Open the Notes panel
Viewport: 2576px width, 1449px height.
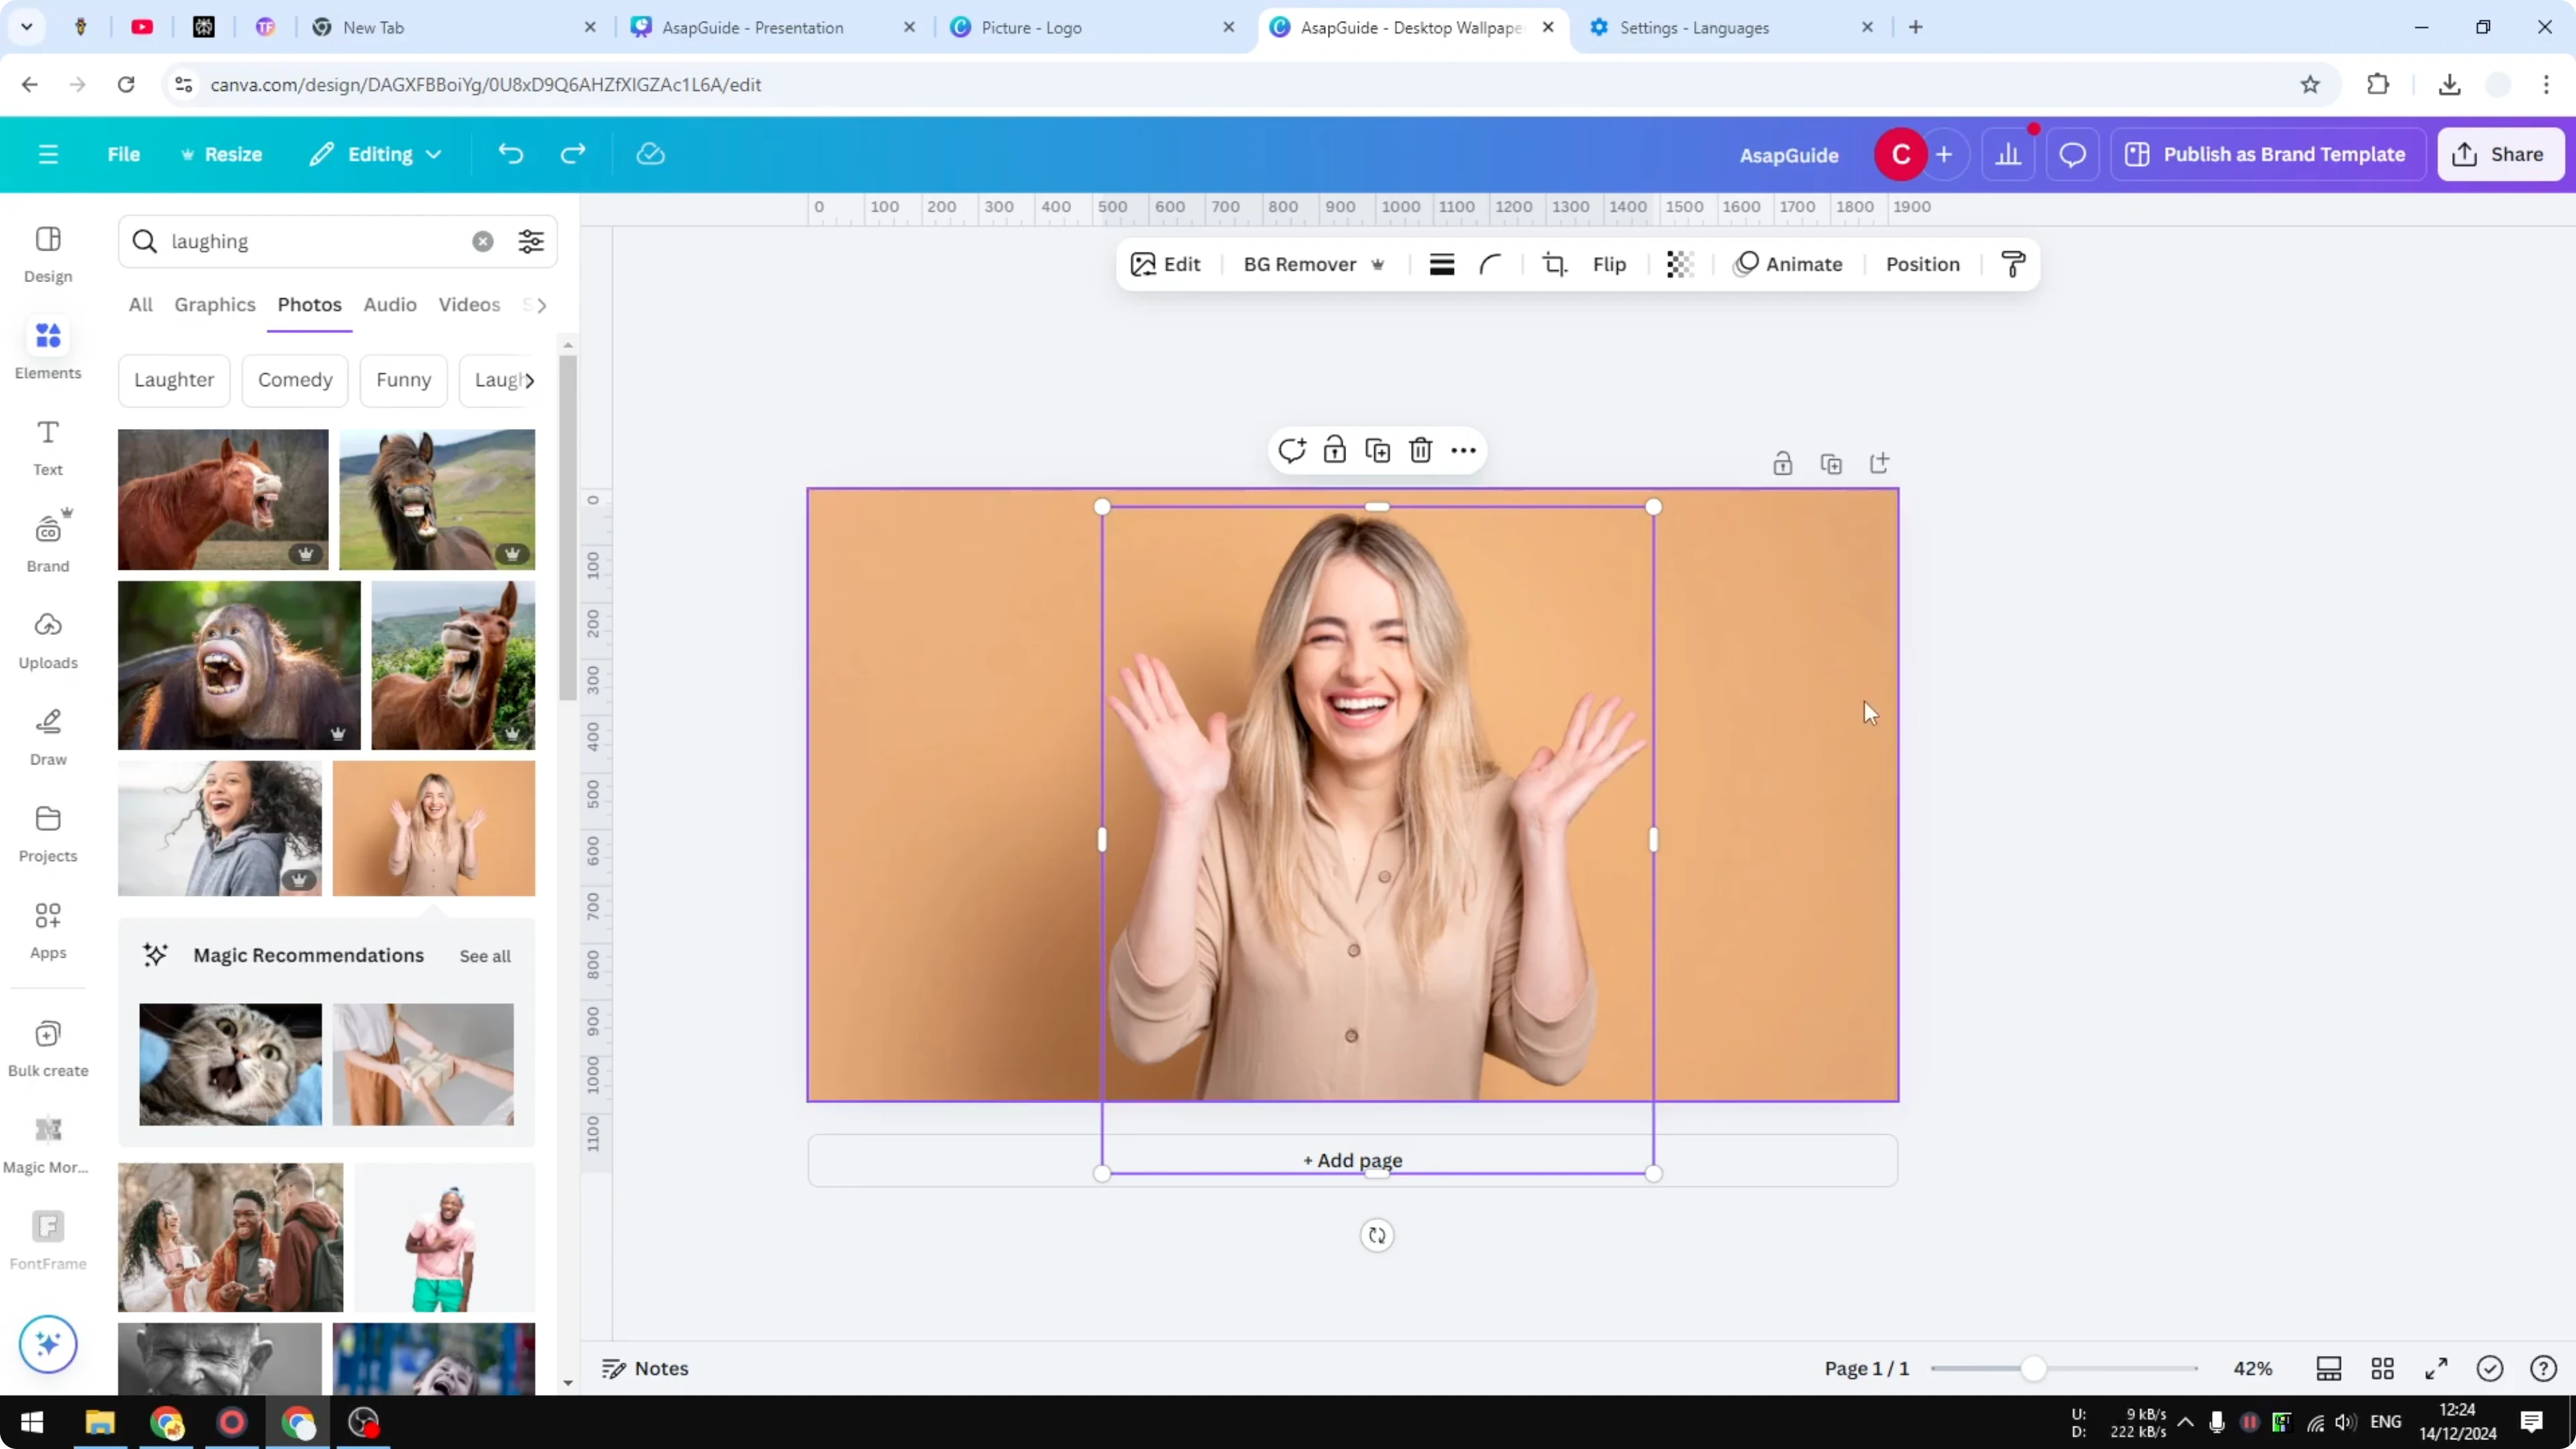coord(645,1368)
